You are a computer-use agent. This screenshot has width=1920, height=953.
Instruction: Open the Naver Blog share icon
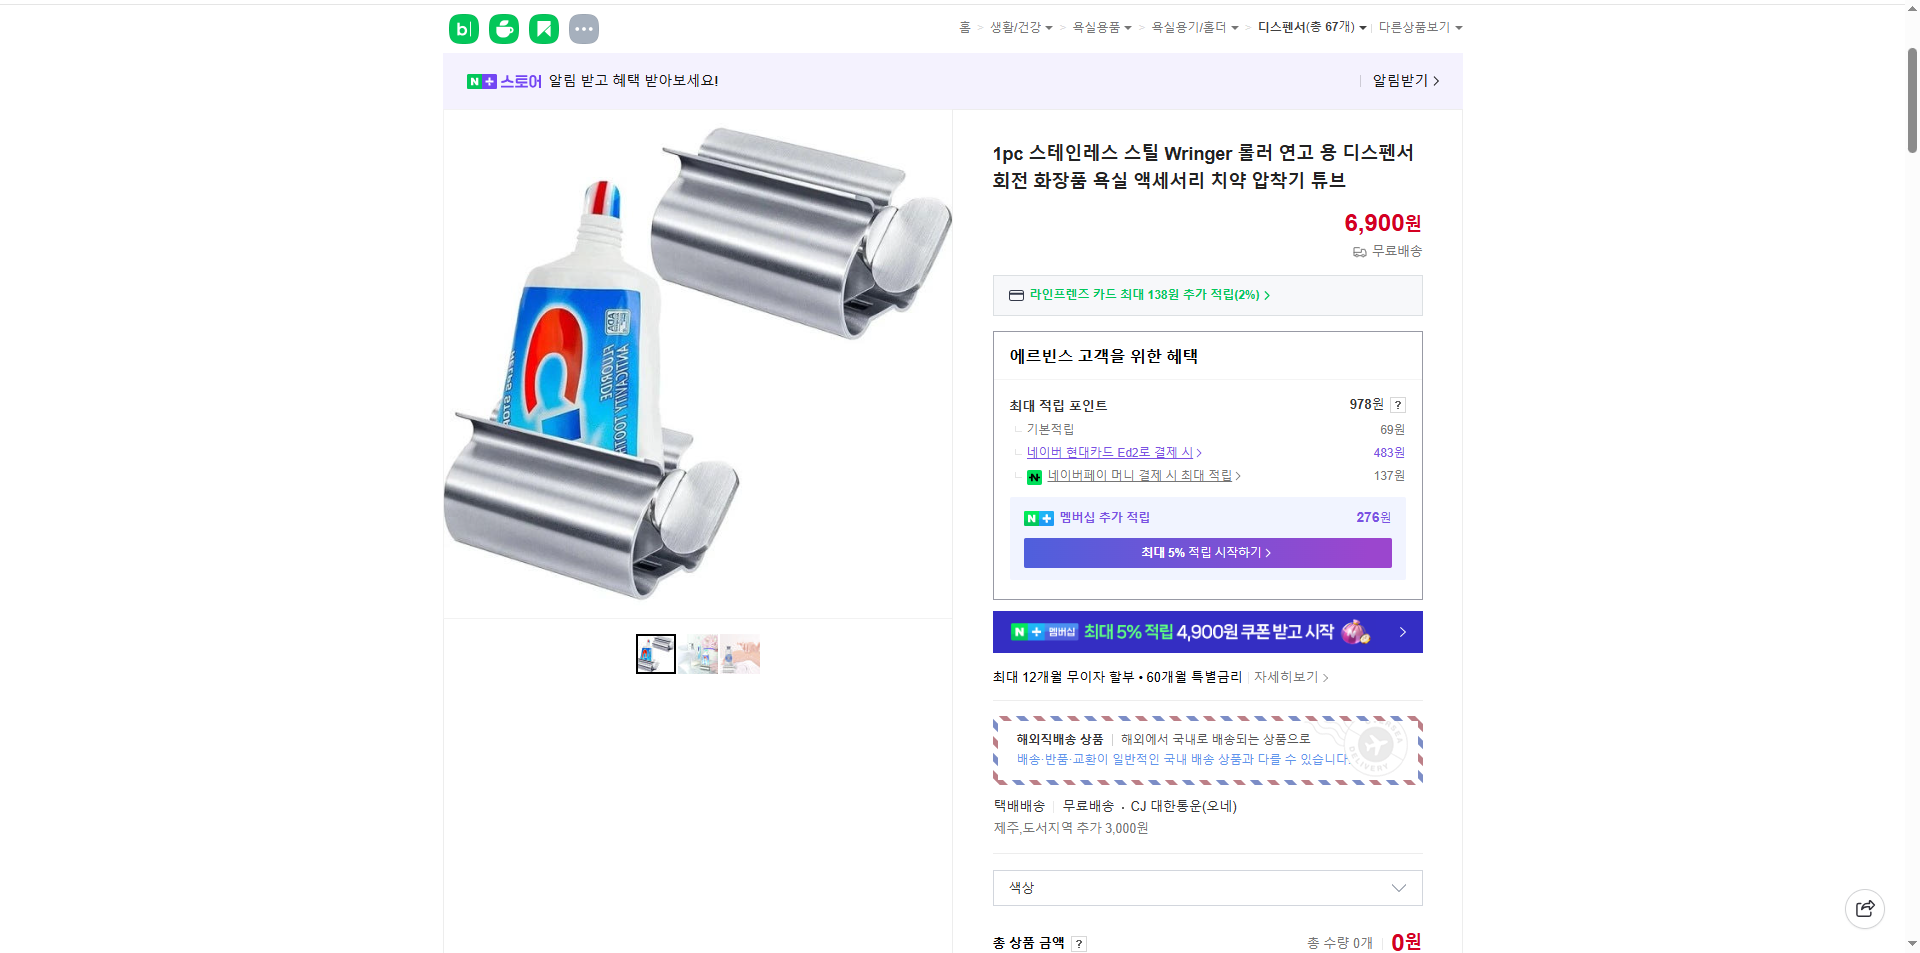click(463, 29)
